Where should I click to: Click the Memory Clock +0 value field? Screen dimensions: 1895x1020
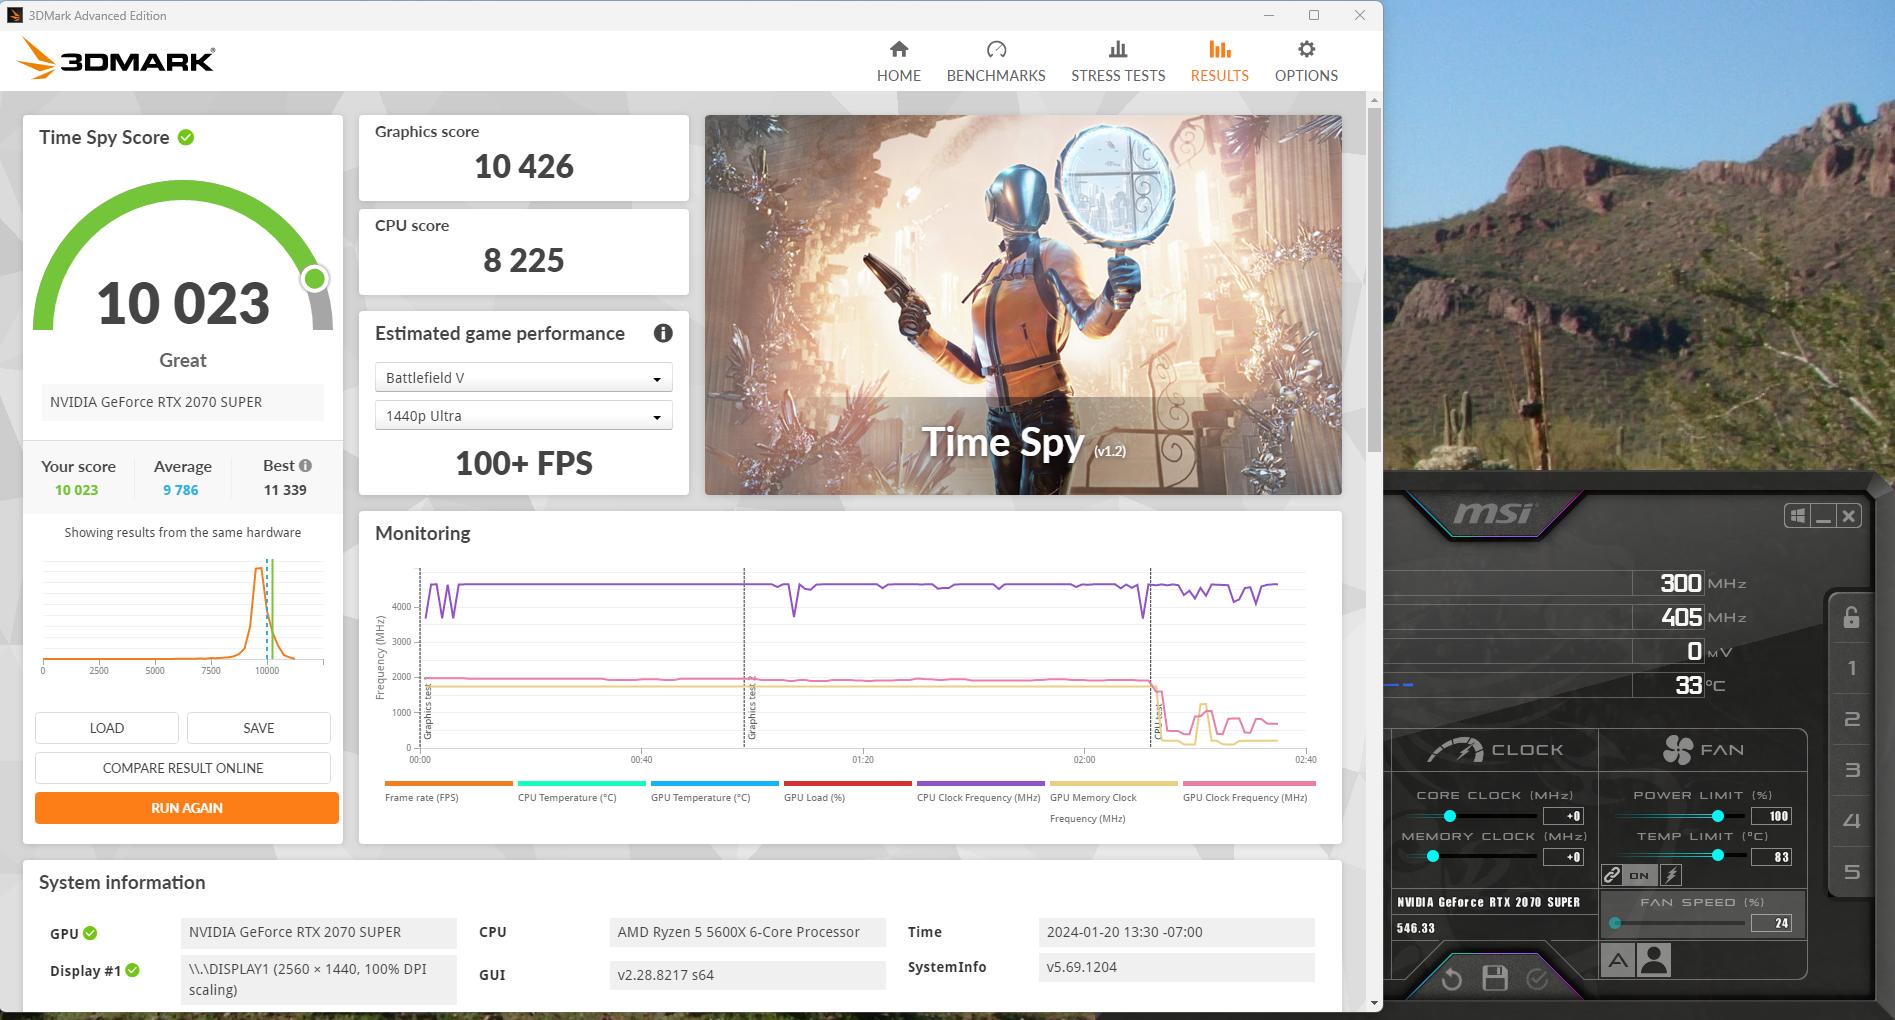click(x=1563, y=857)
